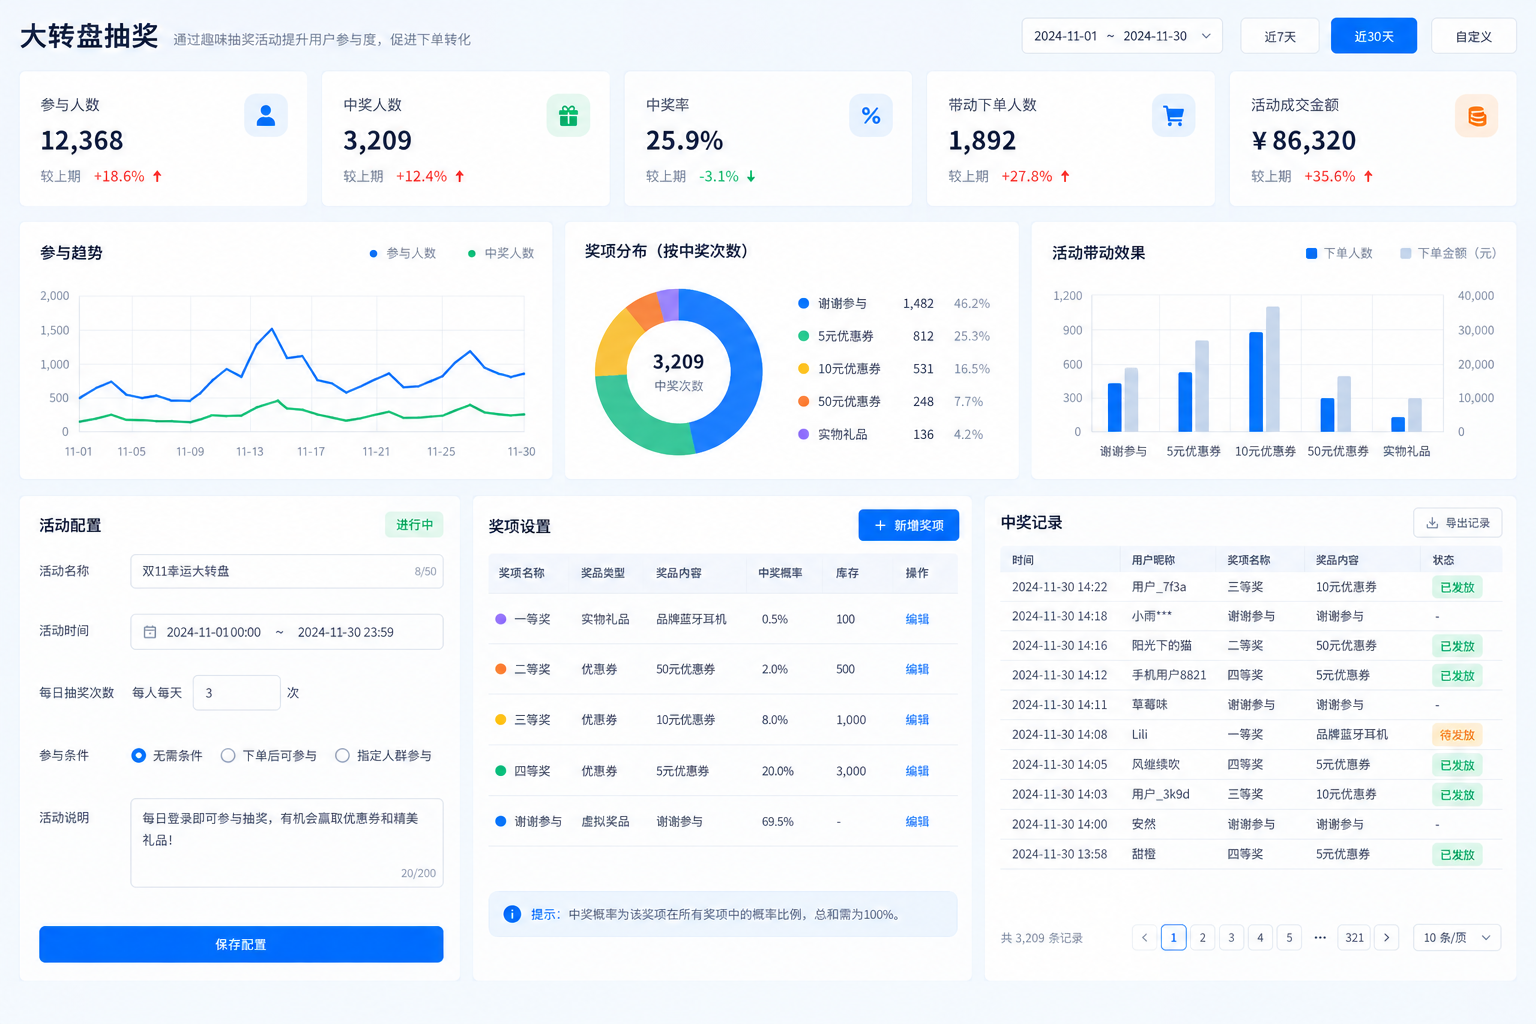Viewport: 1536px width, 1024px height.
Task: Click the pagination ellipsis to jump pages
Action: (x=1320, y=937)
